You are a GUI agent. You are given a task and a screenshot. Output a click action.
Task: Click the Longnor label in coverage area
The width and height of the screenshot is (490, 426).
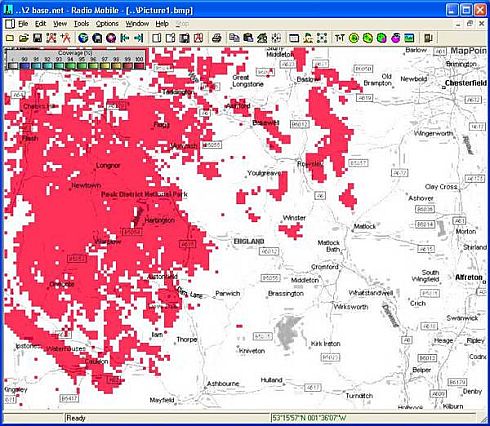[x=108, y=165]
